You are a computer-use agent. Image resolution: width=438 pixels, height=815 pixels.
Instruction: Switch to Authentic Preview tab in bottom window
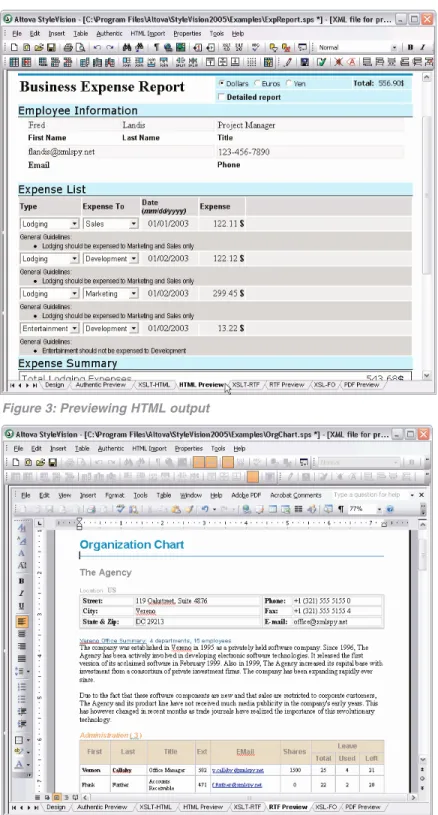tap(102, 807)
